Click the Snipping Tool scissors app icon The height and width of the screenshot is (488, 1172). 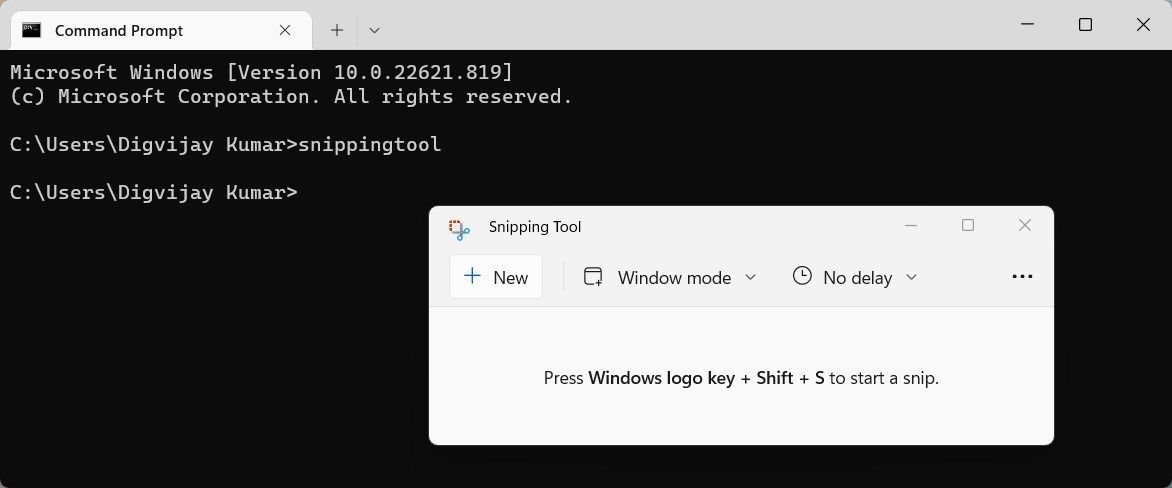459,229
